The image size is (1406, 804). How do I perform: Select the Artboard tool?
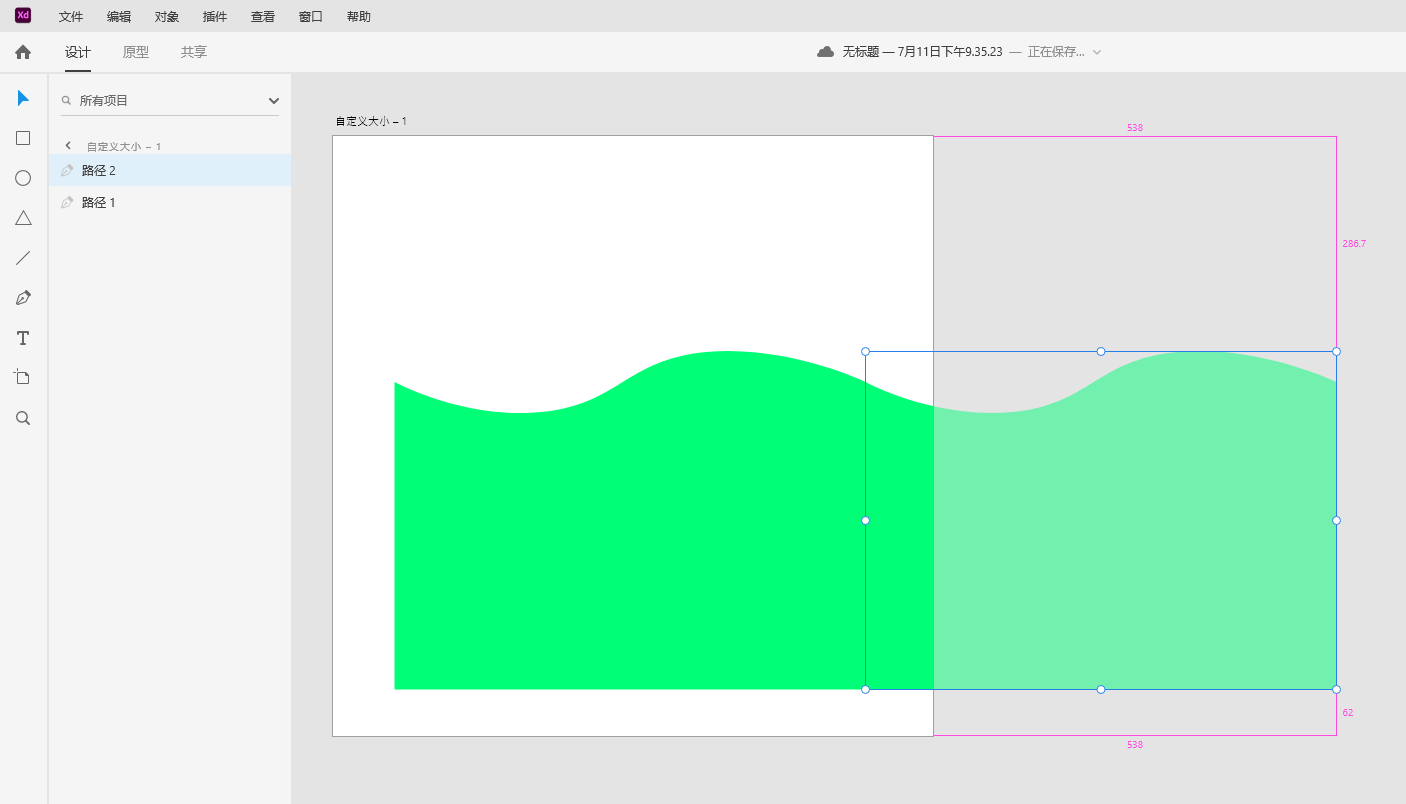coord(23,378)
